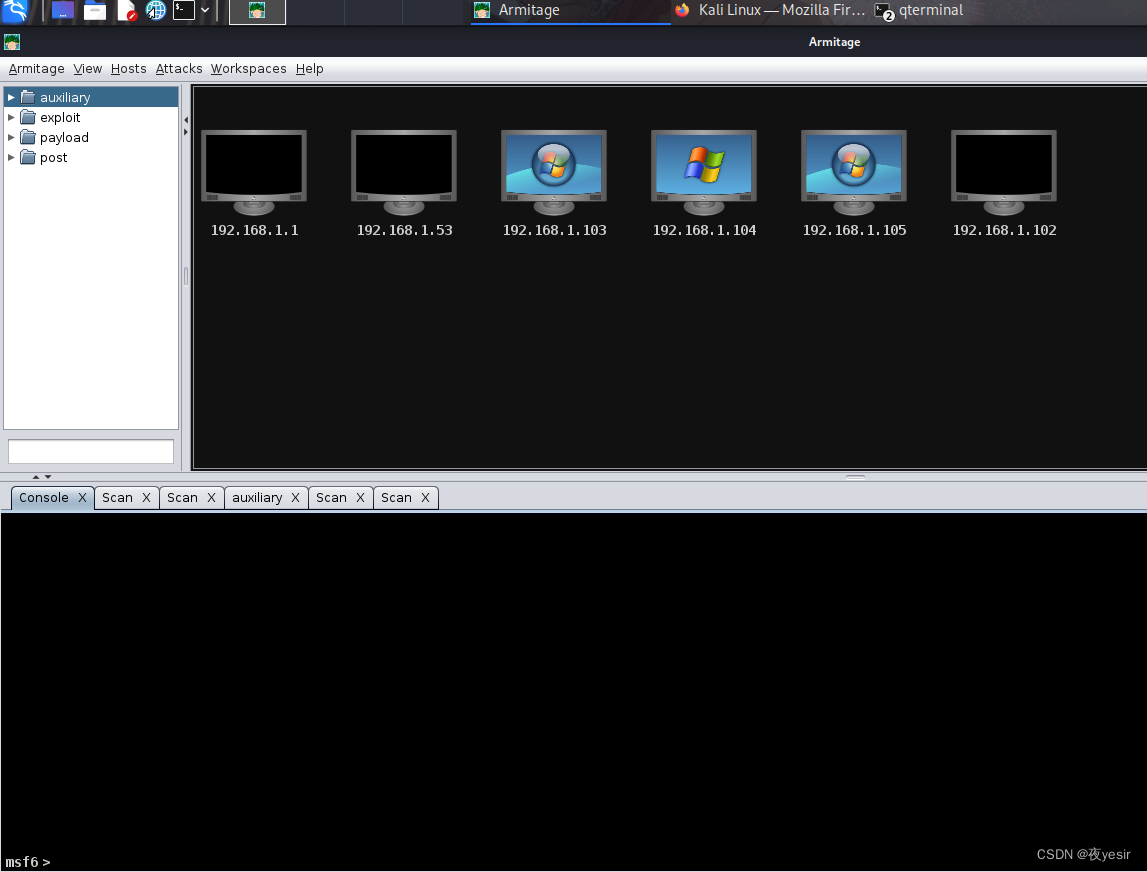Click the msf6 console prompt line
Image resolution: width=1147 pixels, height=872 pixels.
pos(28,862)
